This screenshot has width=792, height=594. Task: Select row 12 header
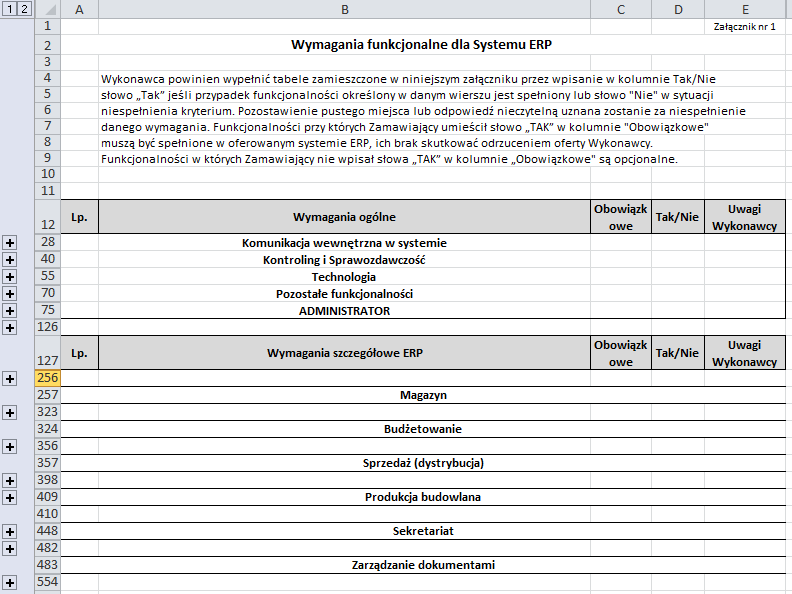[x=47, y=217]
